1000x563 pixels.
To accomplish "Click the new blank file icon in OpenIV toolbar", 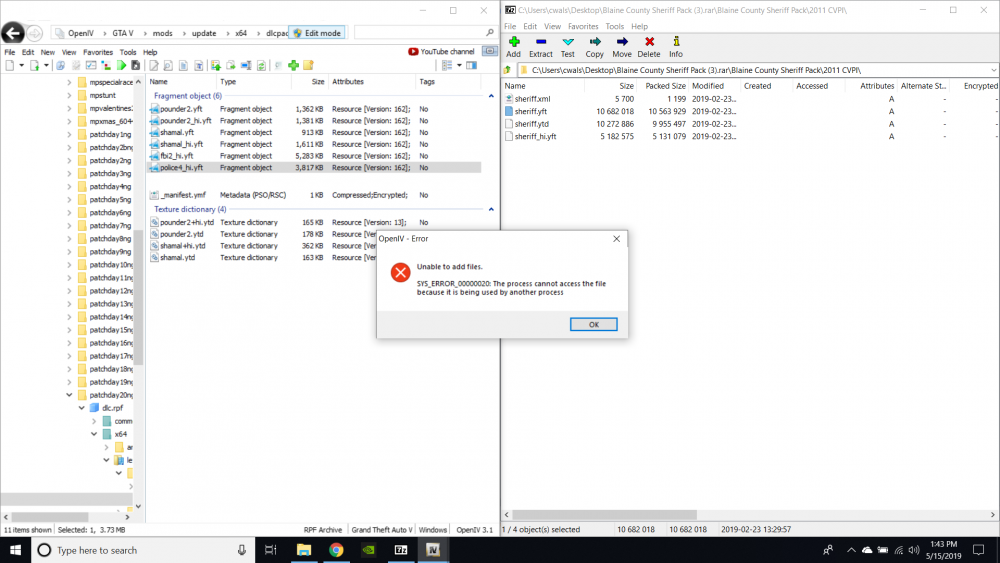I will pyautogui.click(x=10, y=66).
